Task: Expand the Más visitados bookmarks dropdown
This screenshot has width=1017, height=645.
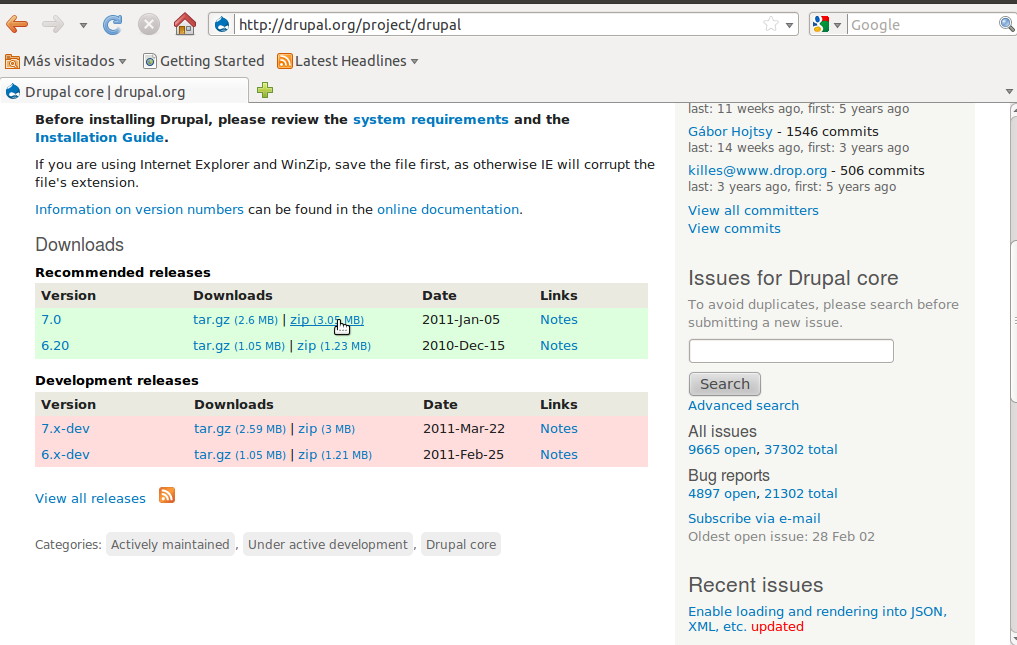Action: click(66, 60)
